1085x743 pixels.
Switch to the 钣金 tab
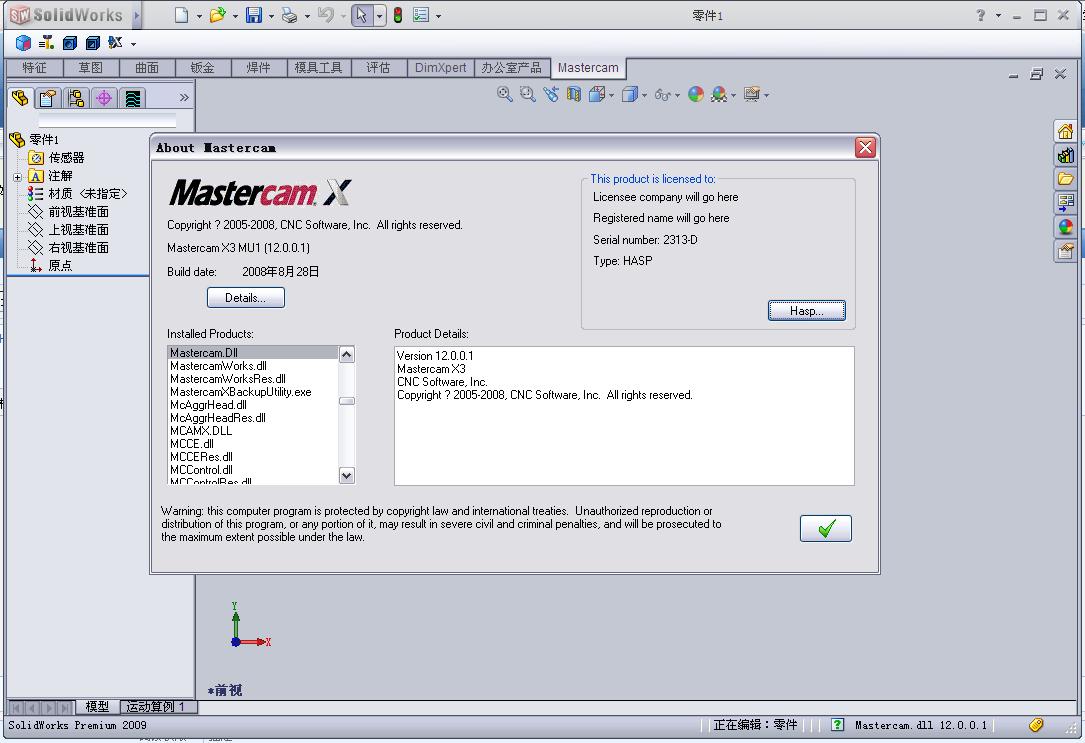(203, 68)
